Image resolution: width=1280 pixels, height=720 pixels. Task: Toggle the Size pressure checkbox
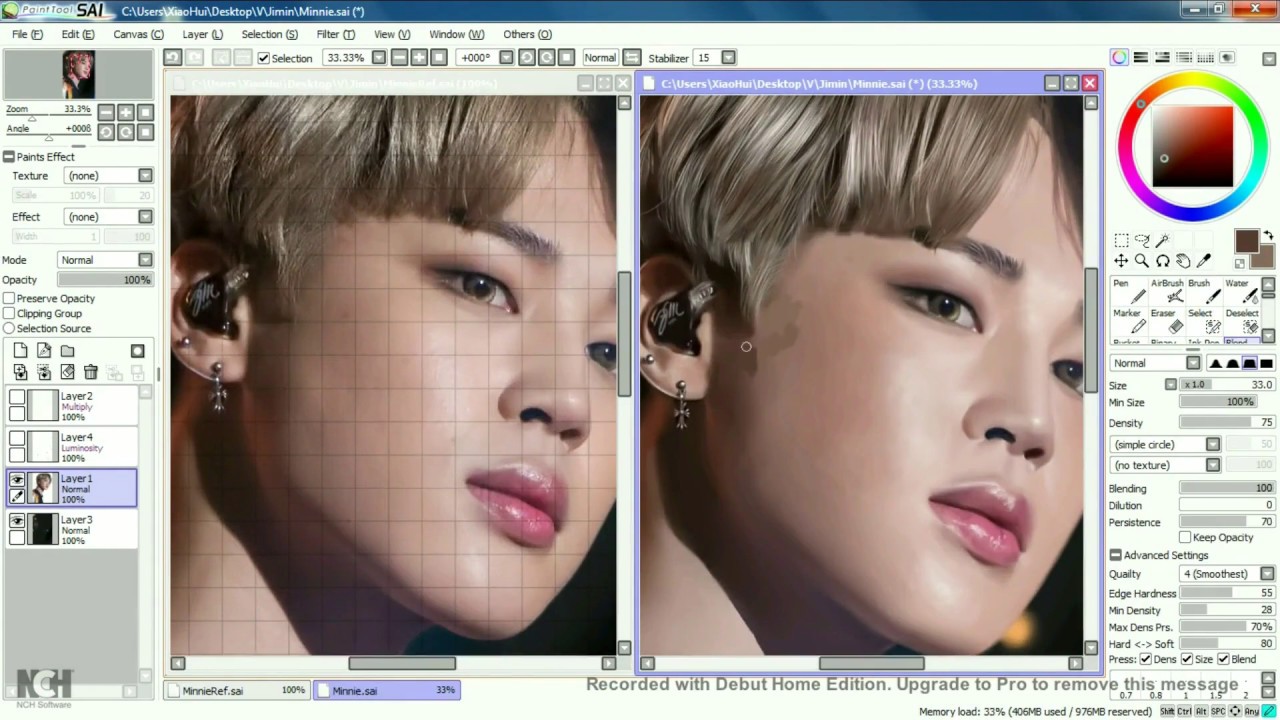(x=1187, y=659)
